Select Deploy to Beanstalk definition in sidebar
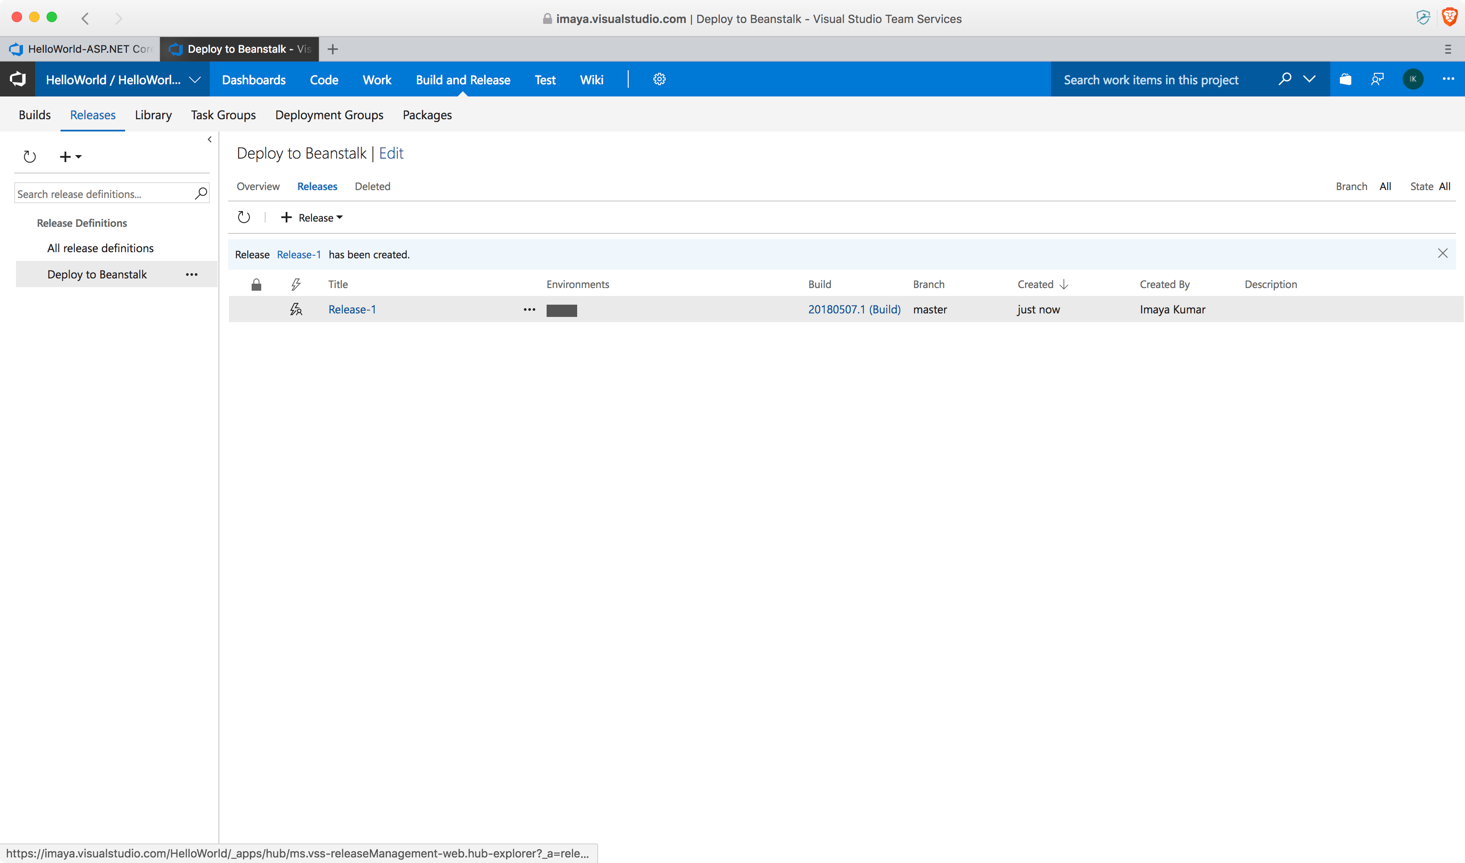The image size is (1465, 863). [x=97, y=274]
